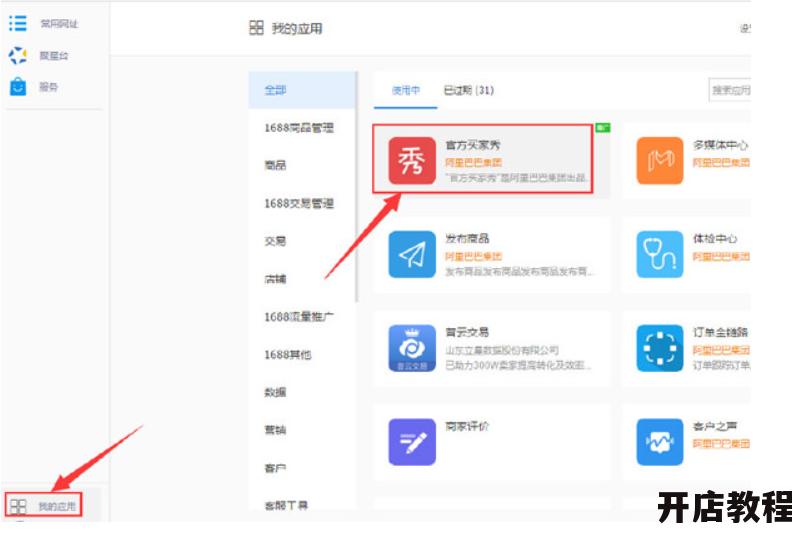Select the 1688商品管理 category

(299, 128)
